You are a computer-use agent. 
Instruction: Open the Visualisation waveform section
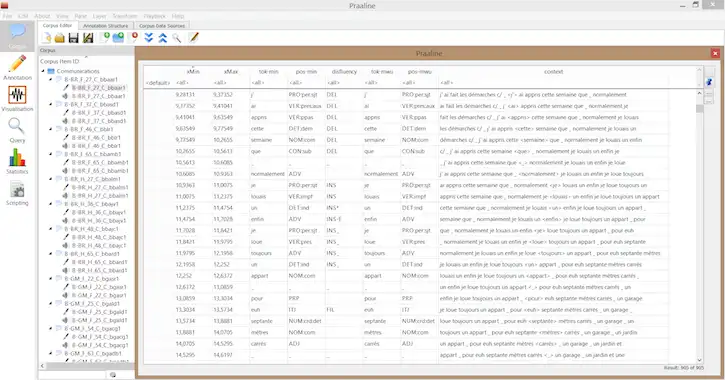[17, 98]
